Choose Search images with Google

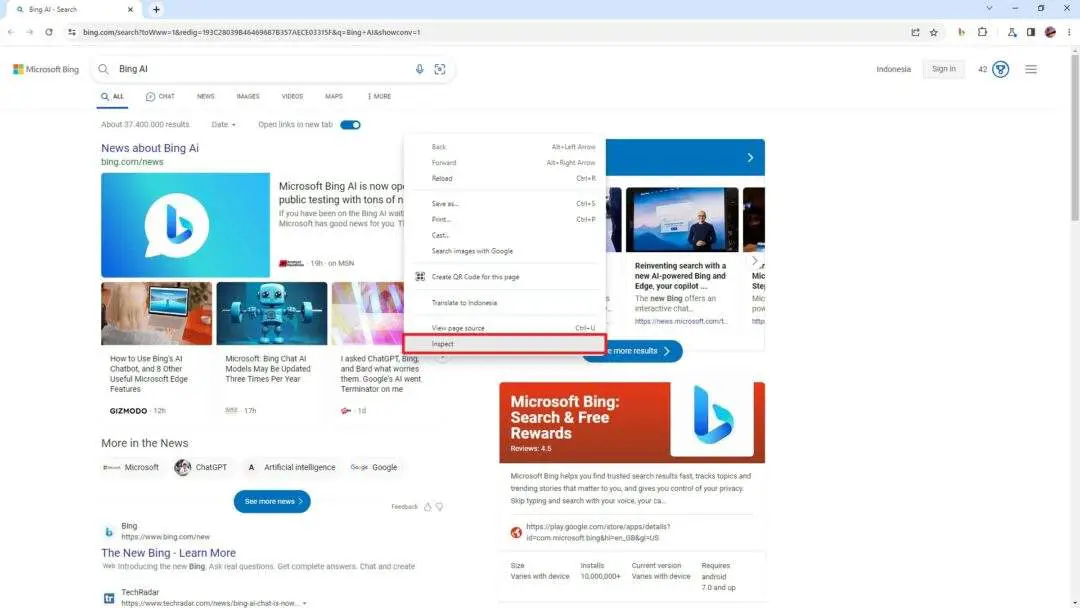pos(504,251)
